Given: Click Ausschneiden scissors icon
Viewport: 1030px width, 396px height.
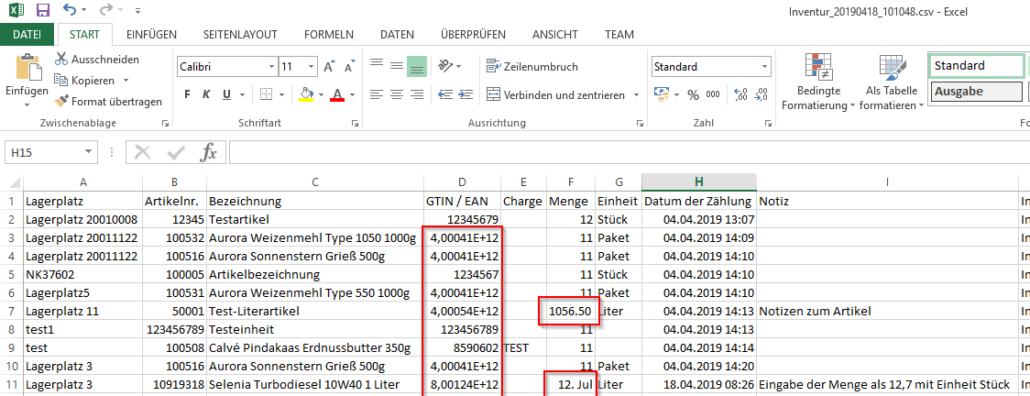Looking at the screenshot, I should coord(61,59).
